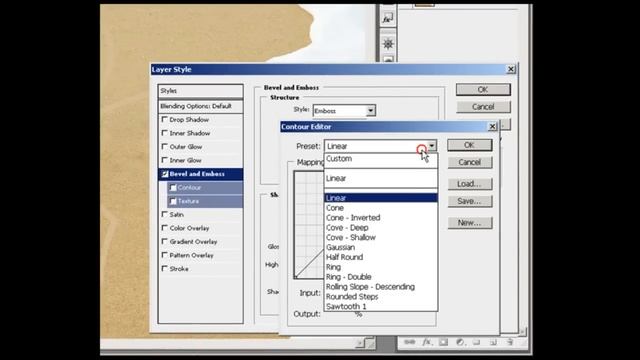Viewport: 640px width, 360px height.
Task: Open the Adjustments panel sun icon
Action: [388, 44]
